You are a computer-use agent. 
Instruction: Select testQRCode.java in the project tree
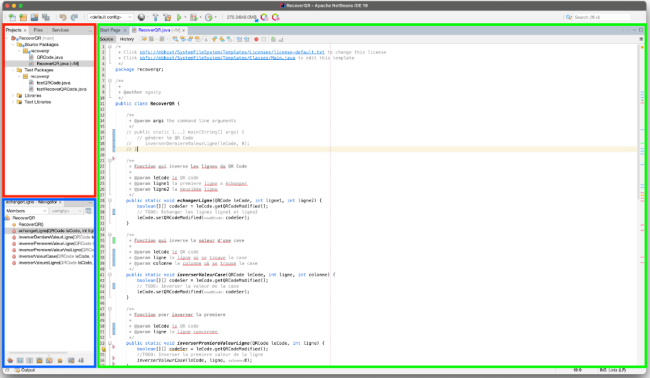tap(53, 83)
